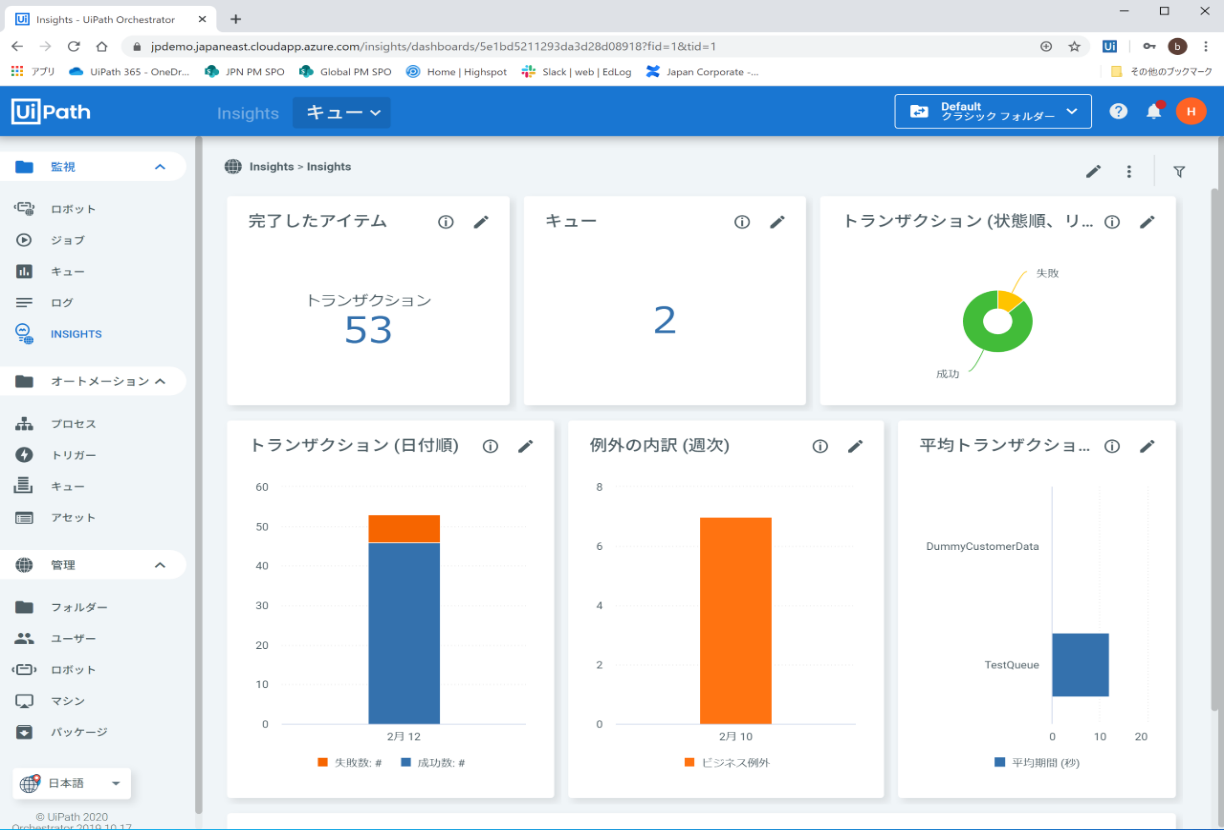Screen dimensions: 1224x830
Task: Open the dashboard three-dot options menu
Action: click(x=1129, y=172)
